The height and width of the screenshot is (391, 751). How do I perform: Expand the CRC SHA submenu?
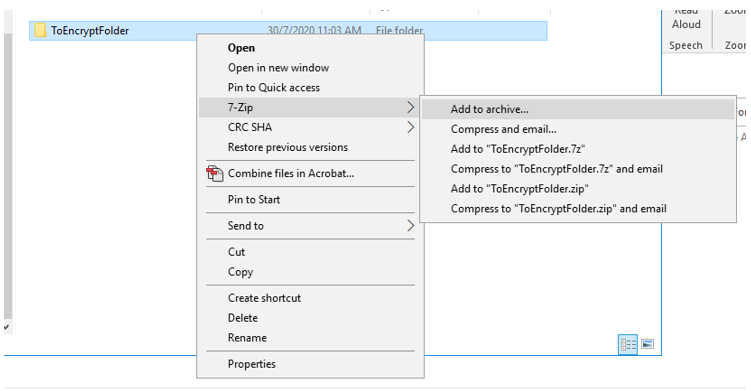click(310, 127)
